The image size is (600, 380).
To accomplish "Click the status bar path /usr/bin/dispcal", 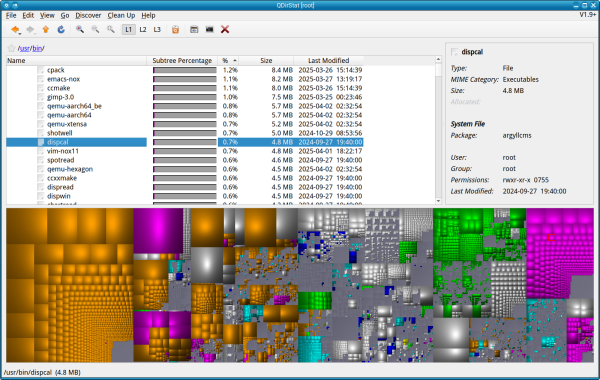I will click(x=28, y=372).
